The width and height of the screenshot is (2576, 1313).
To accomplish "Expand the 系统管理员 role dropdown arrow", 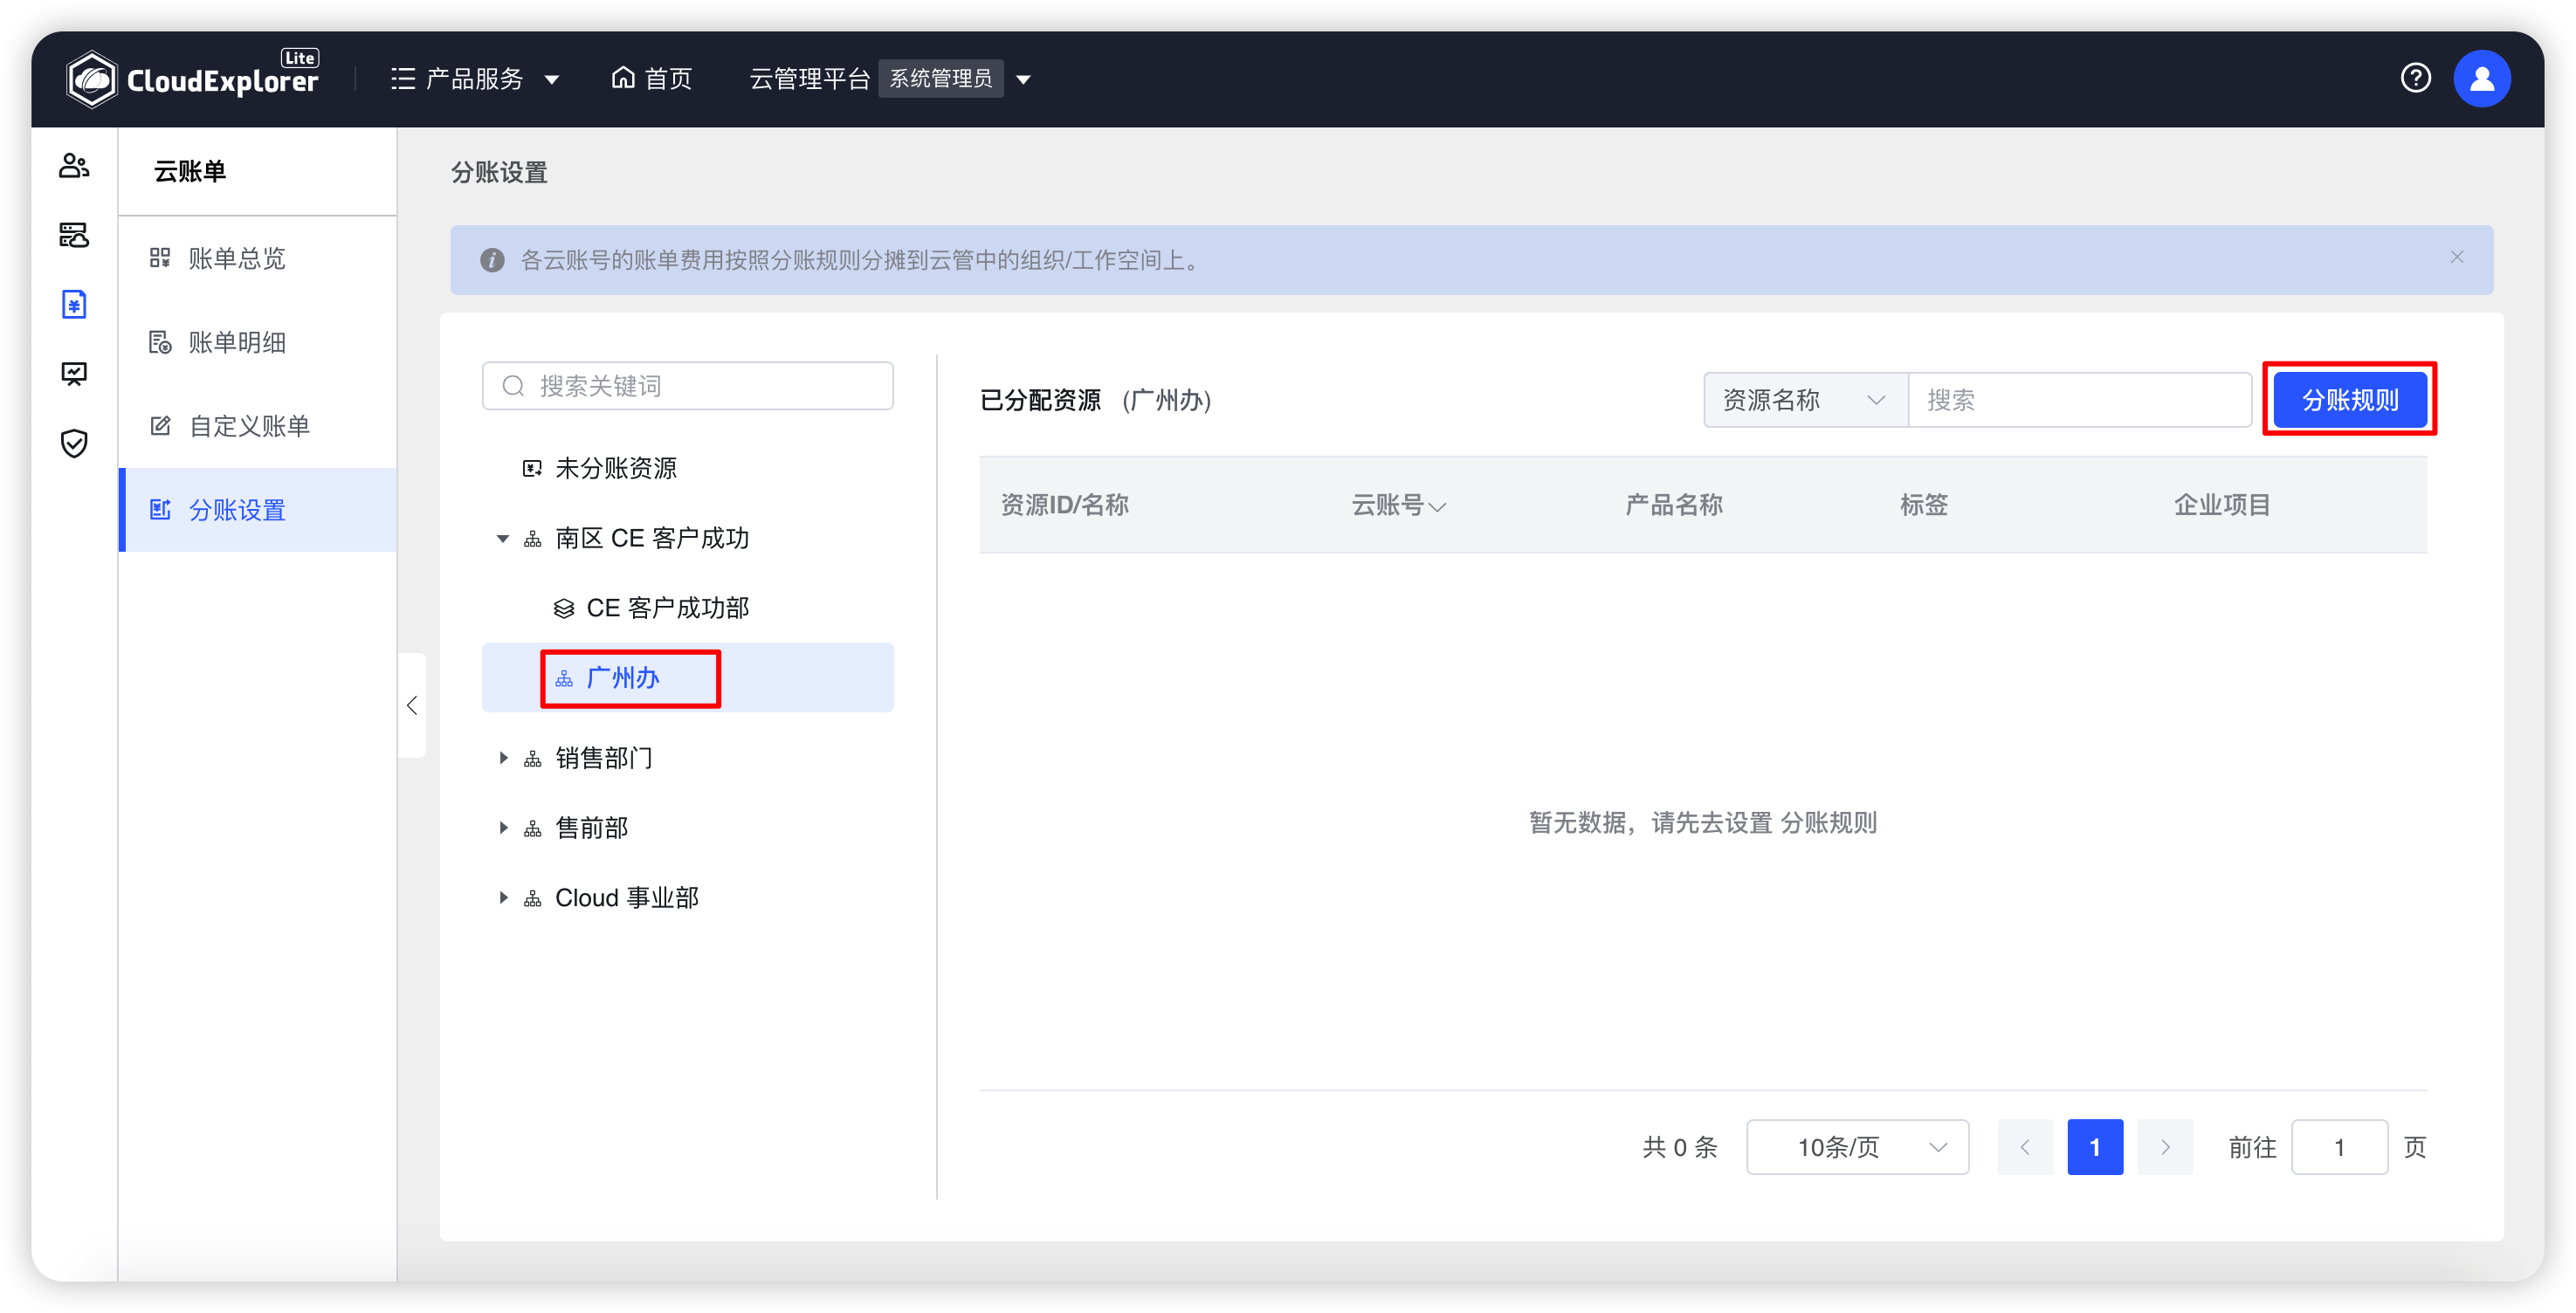I will coord(1023,80).
